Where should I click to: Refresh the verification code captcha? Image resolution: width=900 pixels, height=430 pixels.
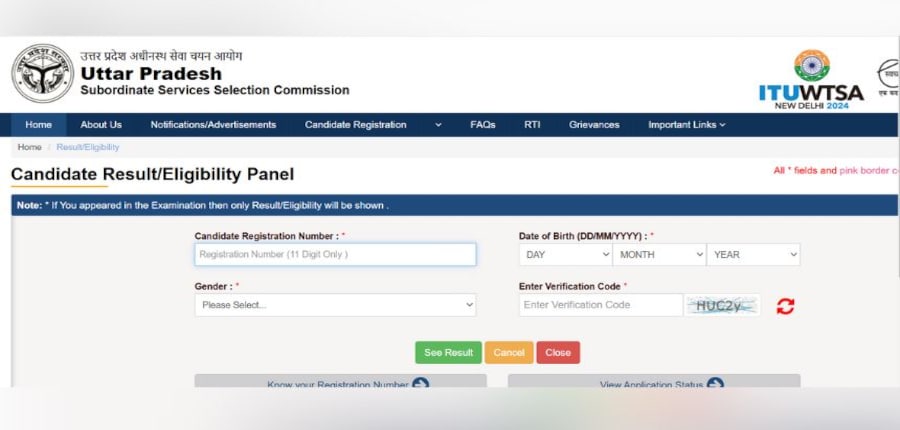785,306
